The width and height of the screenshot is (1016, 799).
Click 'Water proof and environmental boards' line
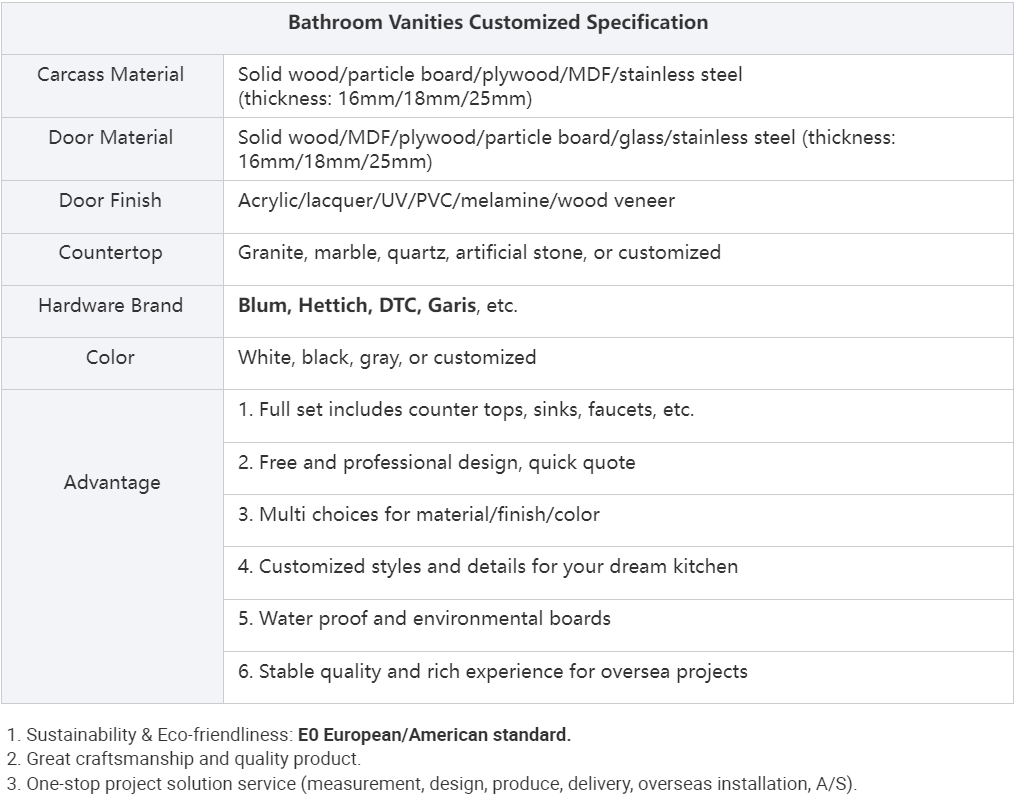coord(424,619)
